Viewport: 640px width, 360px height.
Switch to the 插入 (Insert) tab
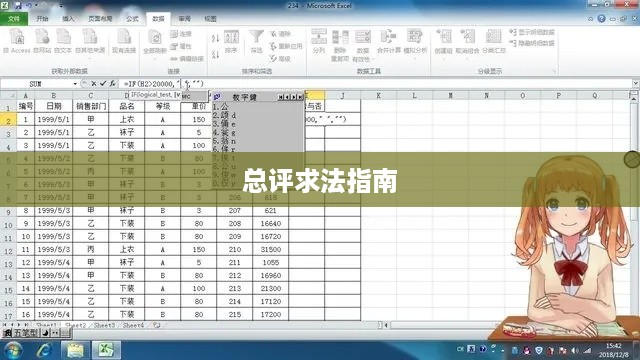(x=68, y=19)
